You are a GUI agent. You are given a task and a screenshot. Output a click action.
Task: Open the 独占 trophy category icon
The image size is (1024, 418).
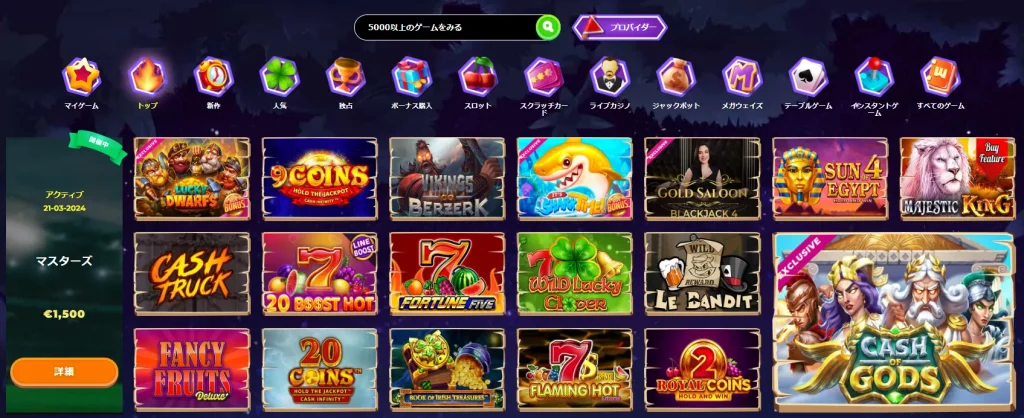tap(345, 76)
